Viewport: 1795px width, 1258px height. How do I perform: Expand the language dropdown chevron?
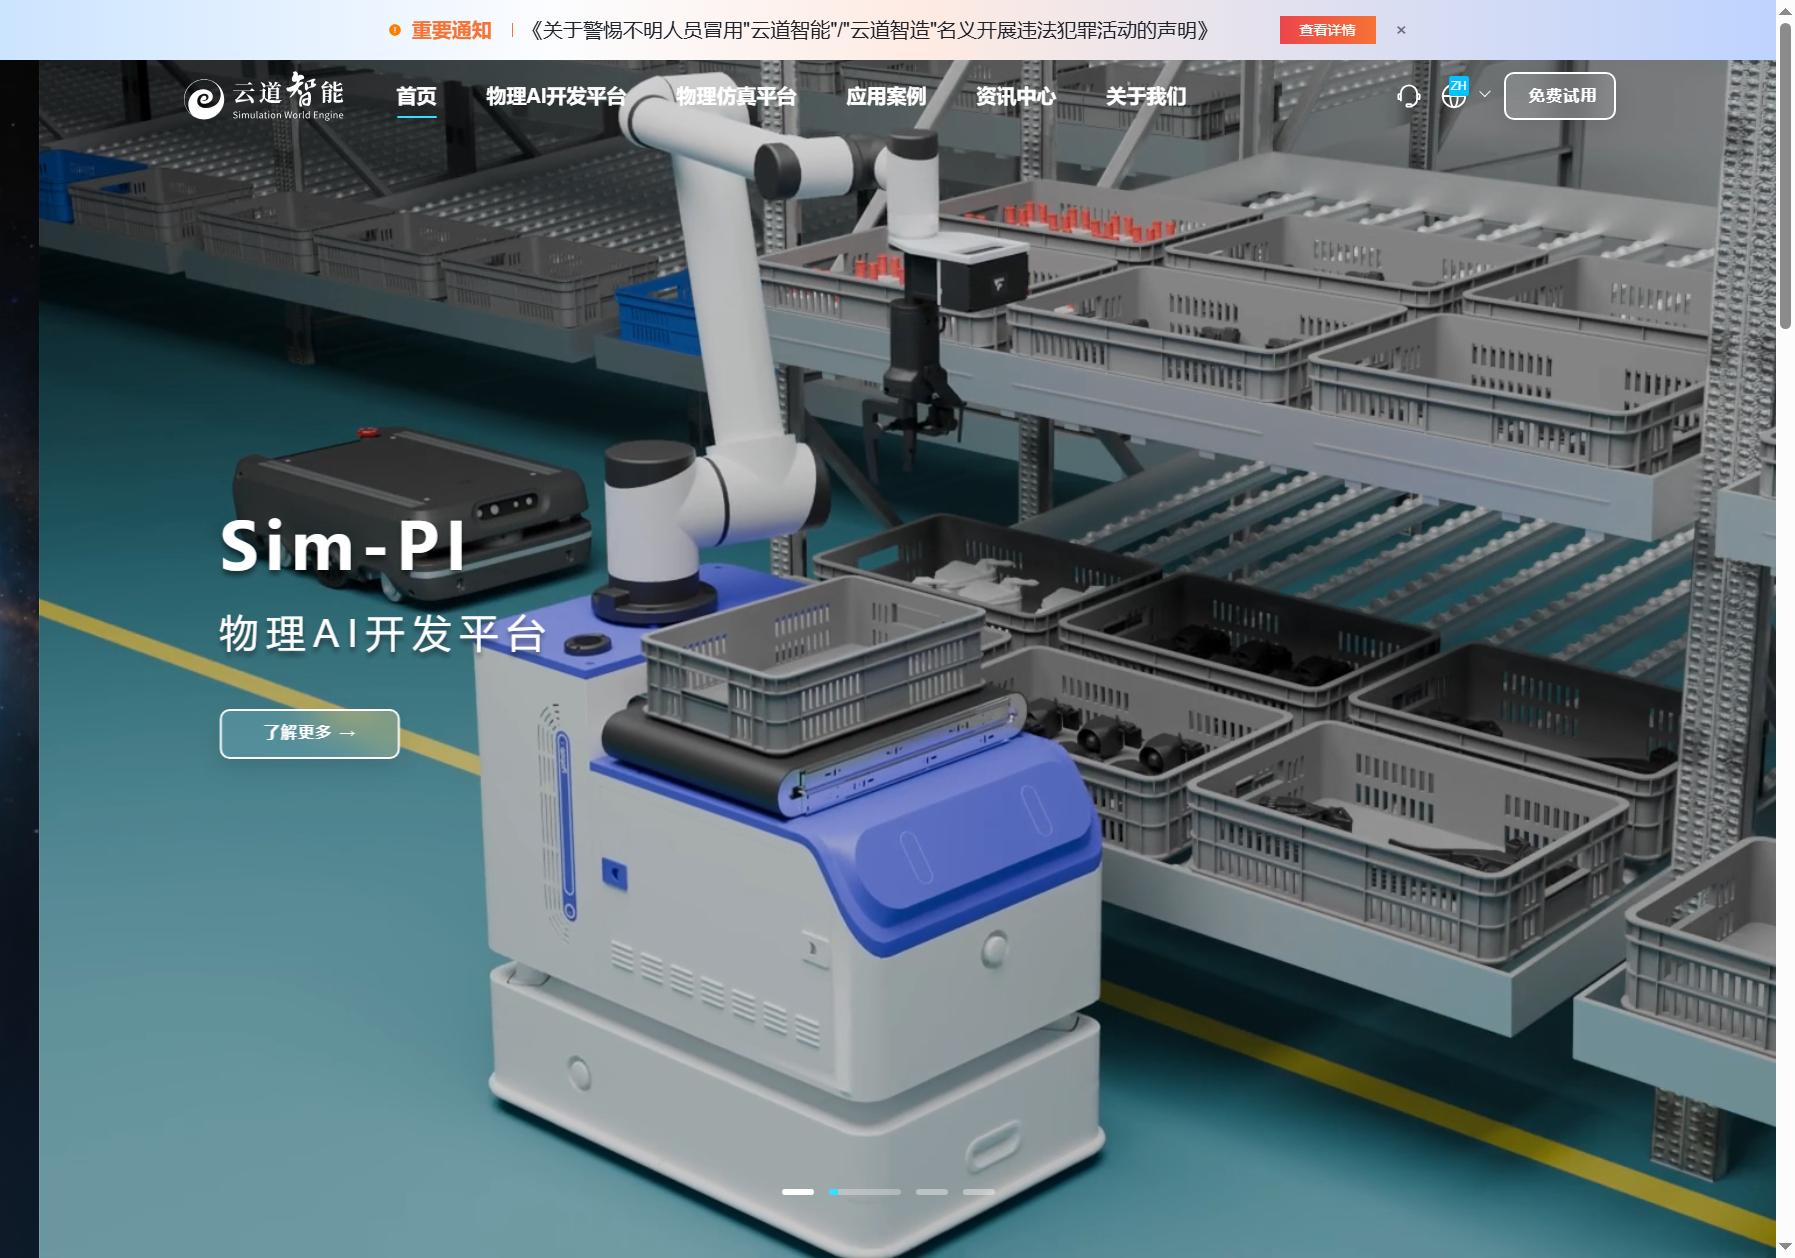1485,95
